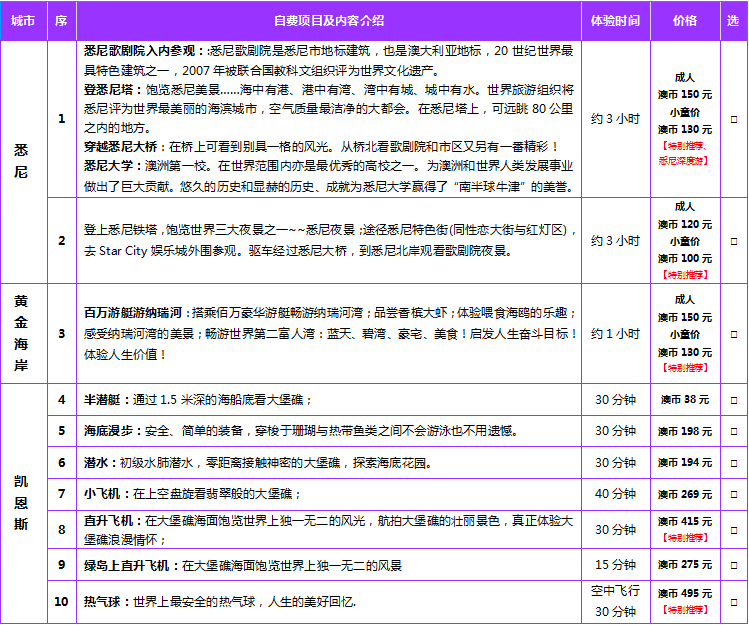Select the 凯恩斯 city cell
The width and height of the screenshot is (749, 625).
point(22,503)
